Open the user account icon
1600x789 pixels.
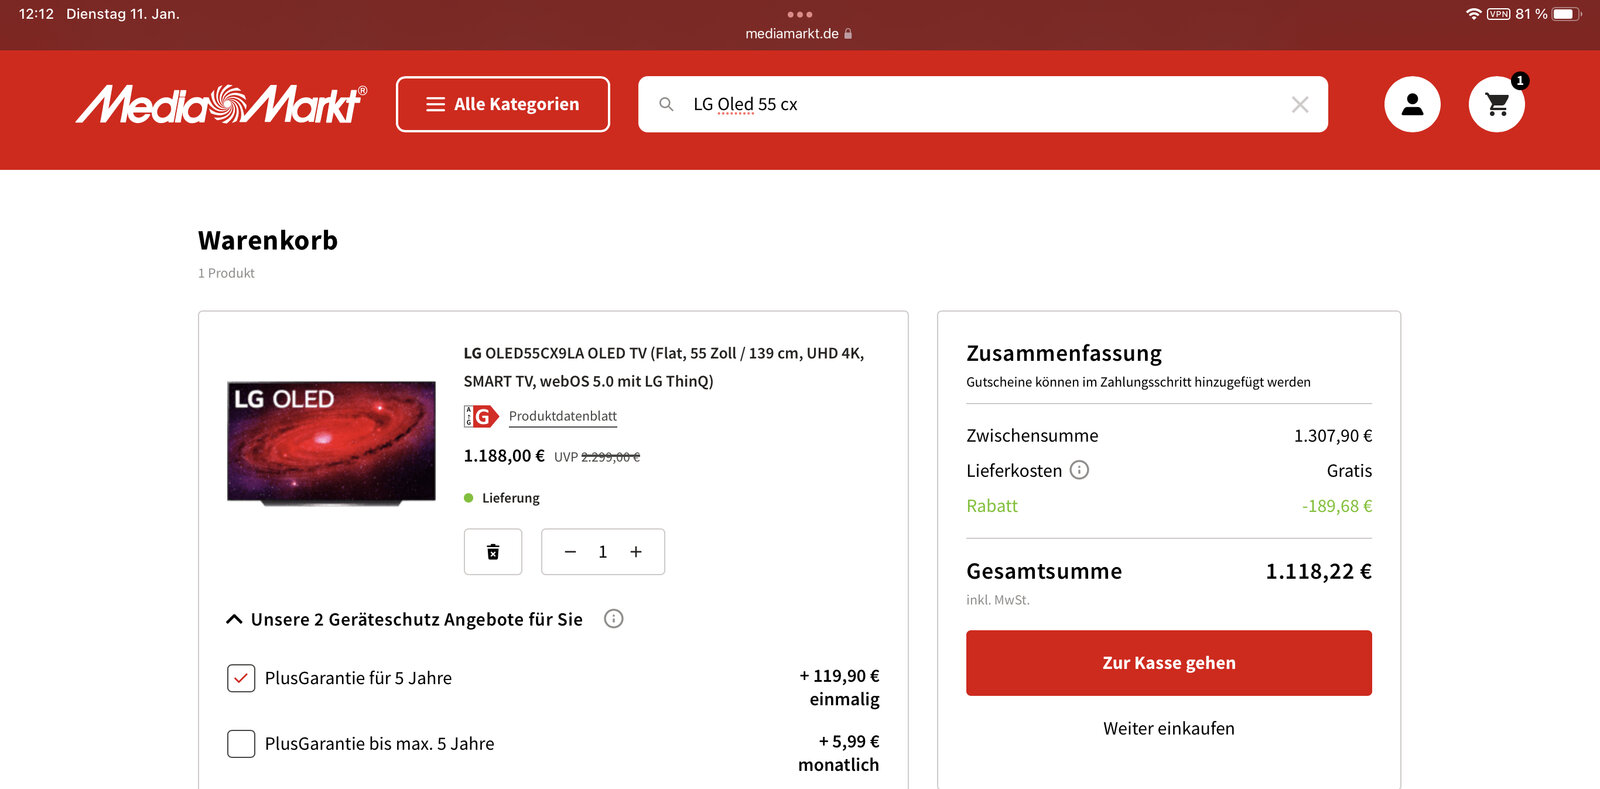[1412, 104]
